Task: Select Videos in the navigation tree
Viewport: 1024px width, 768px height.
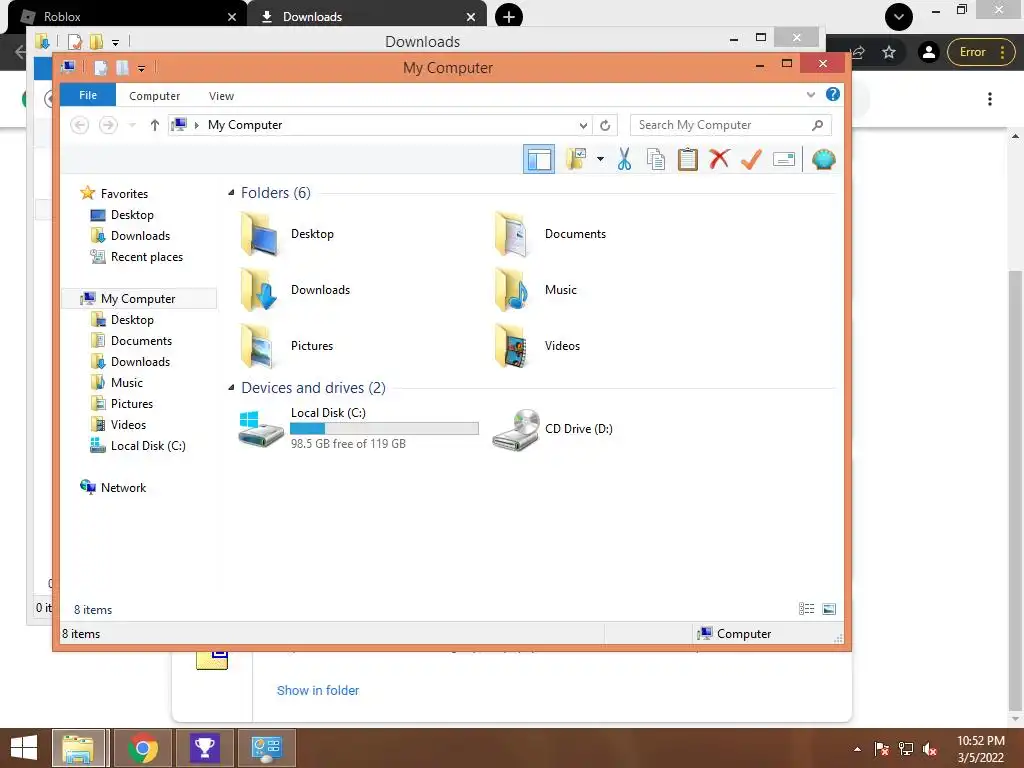Action: tap(118, 424)
